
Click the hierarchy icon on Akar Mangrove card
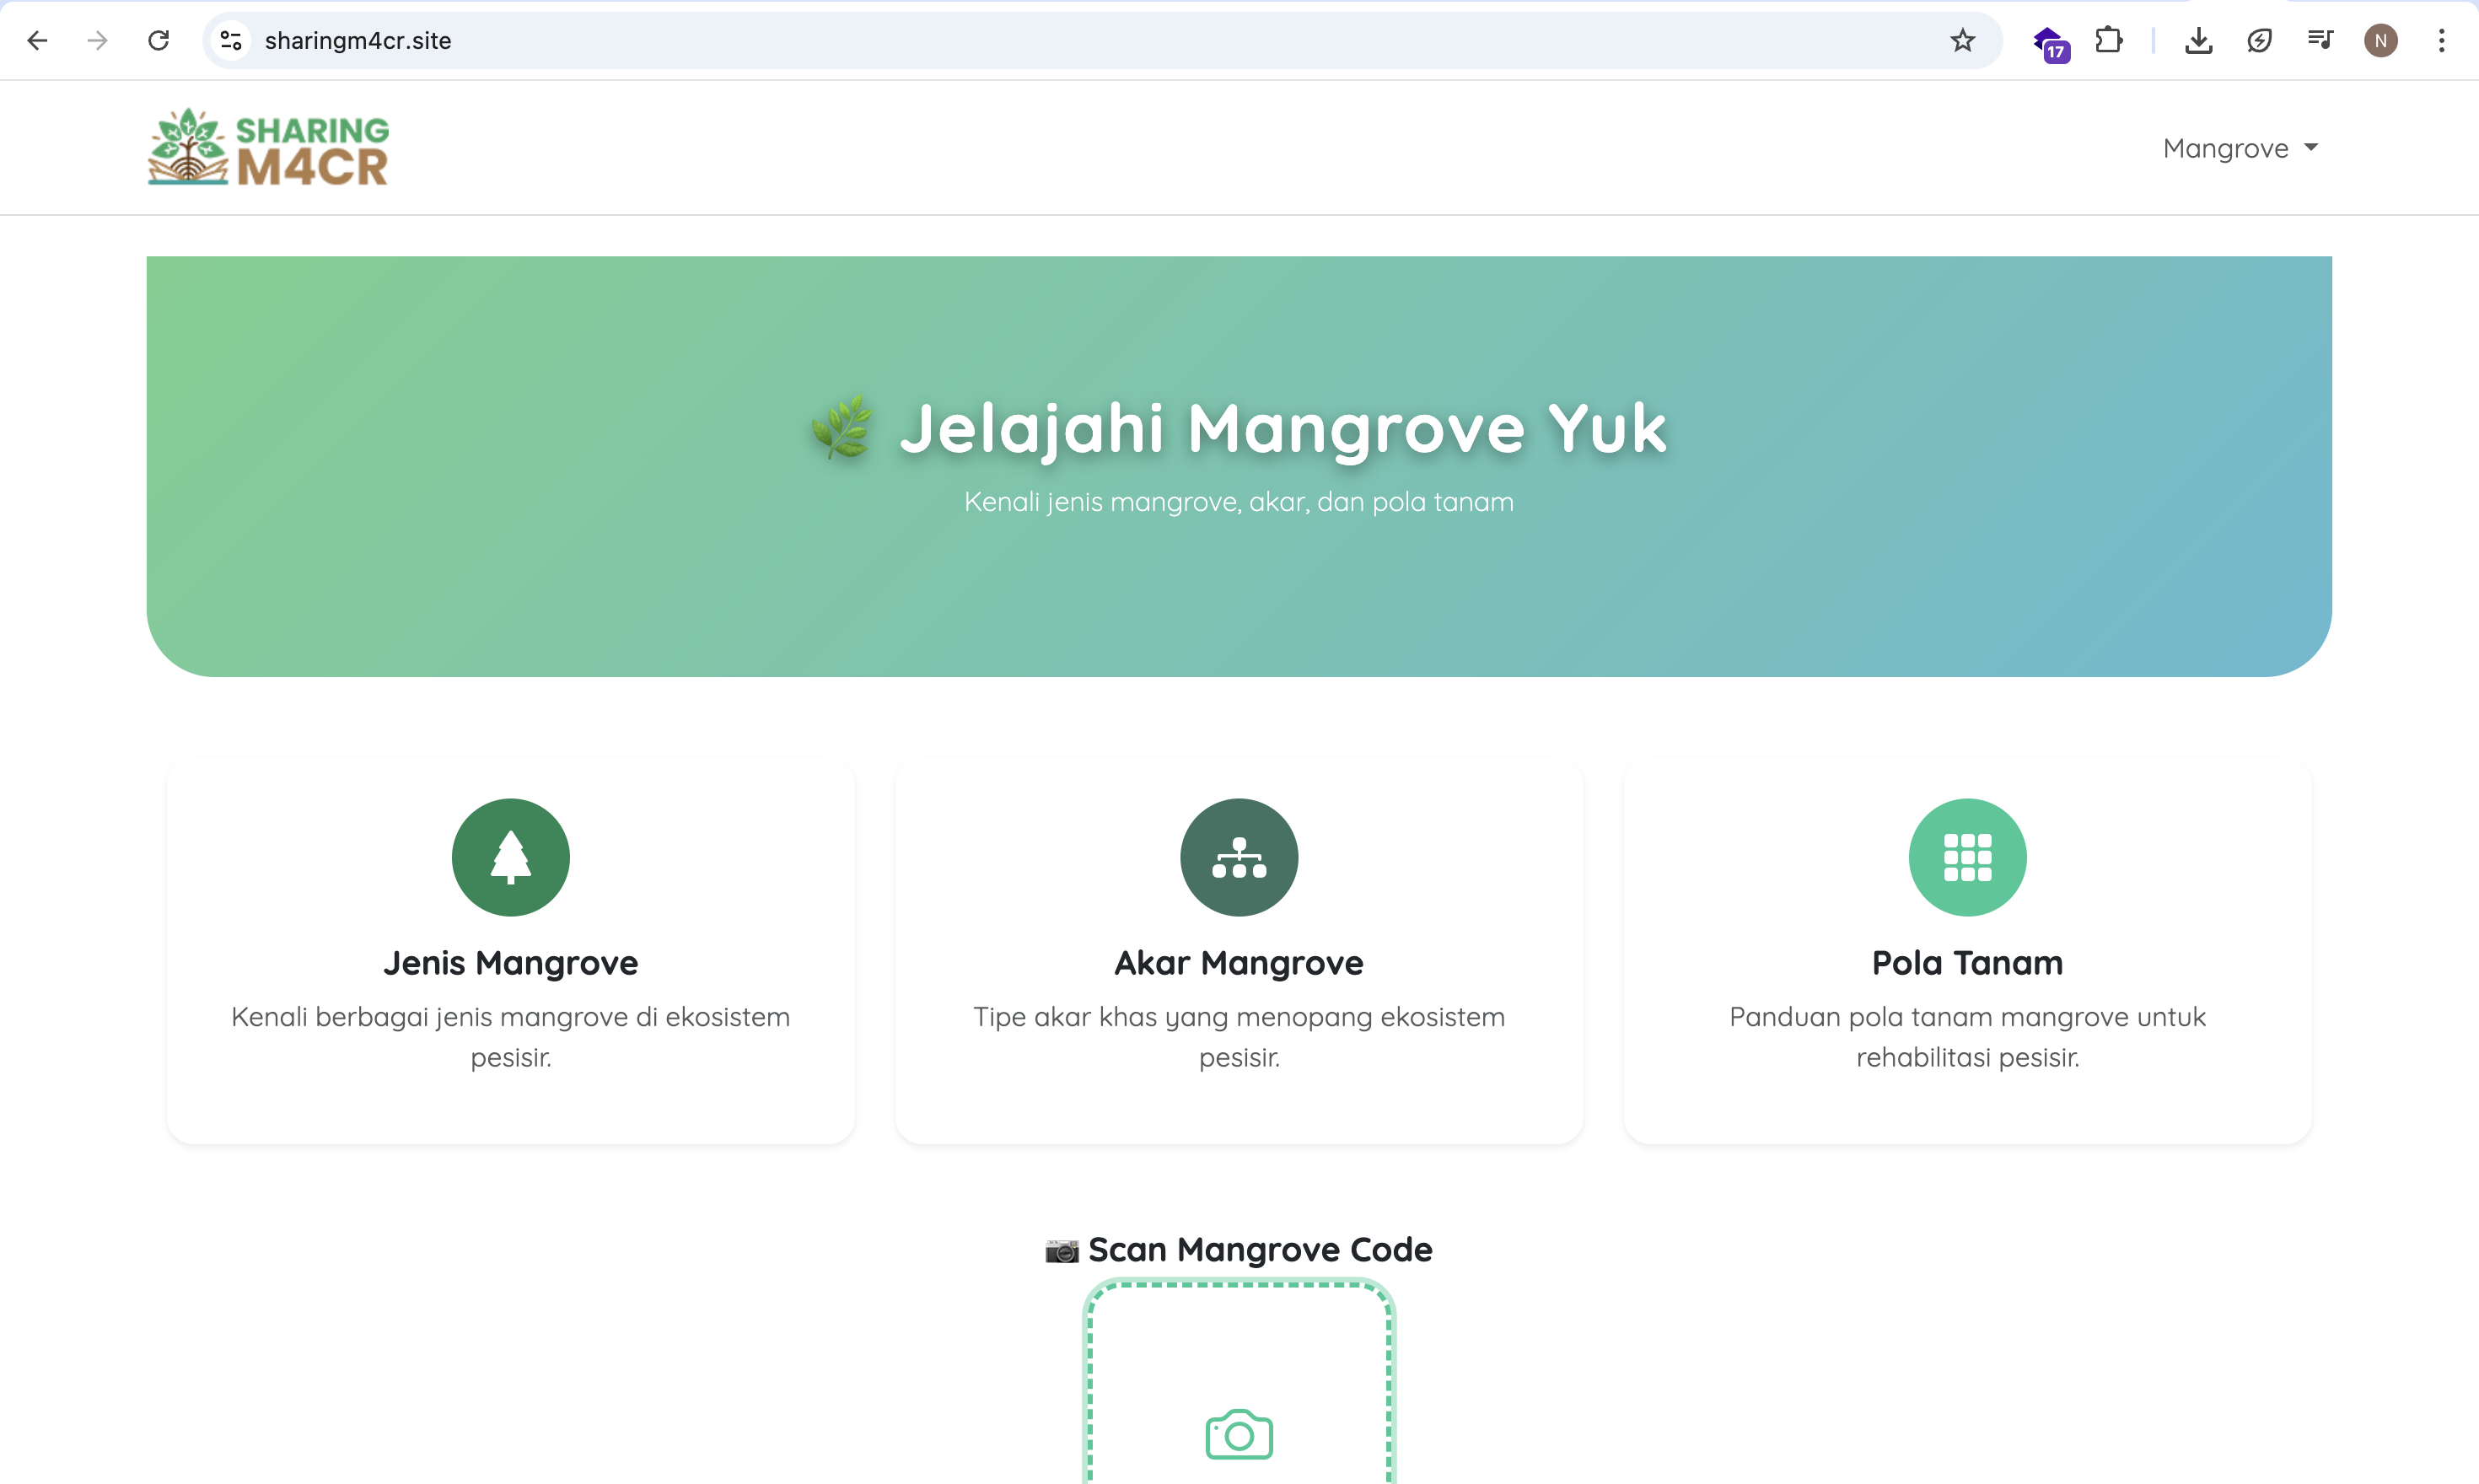point(1238,857)
